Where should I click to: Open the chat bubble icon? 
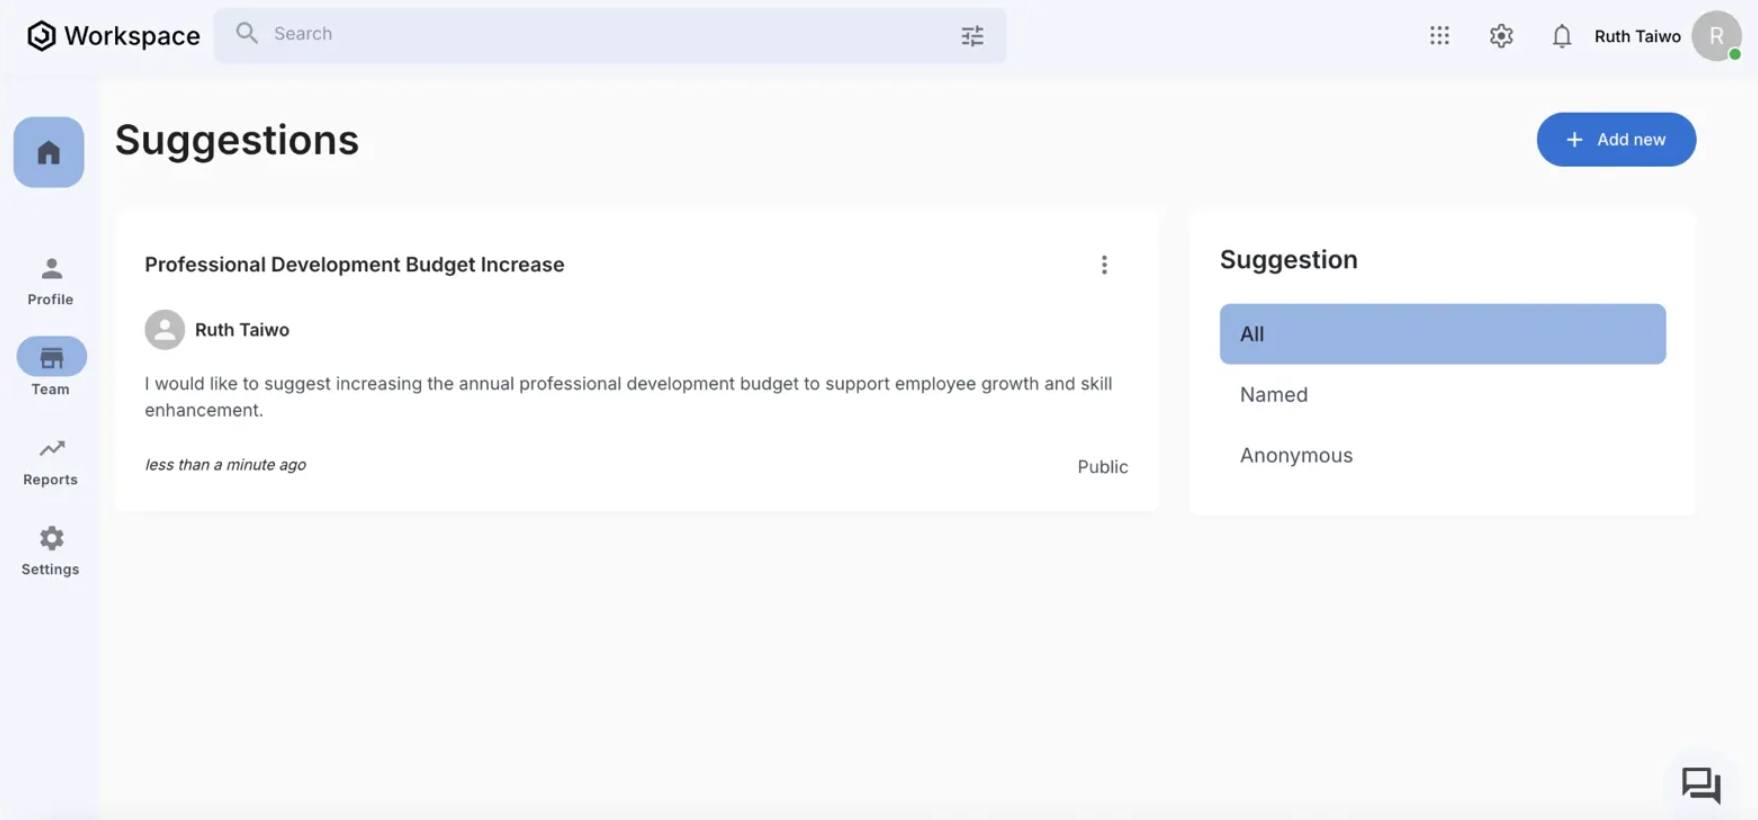tap(1700, 785)
